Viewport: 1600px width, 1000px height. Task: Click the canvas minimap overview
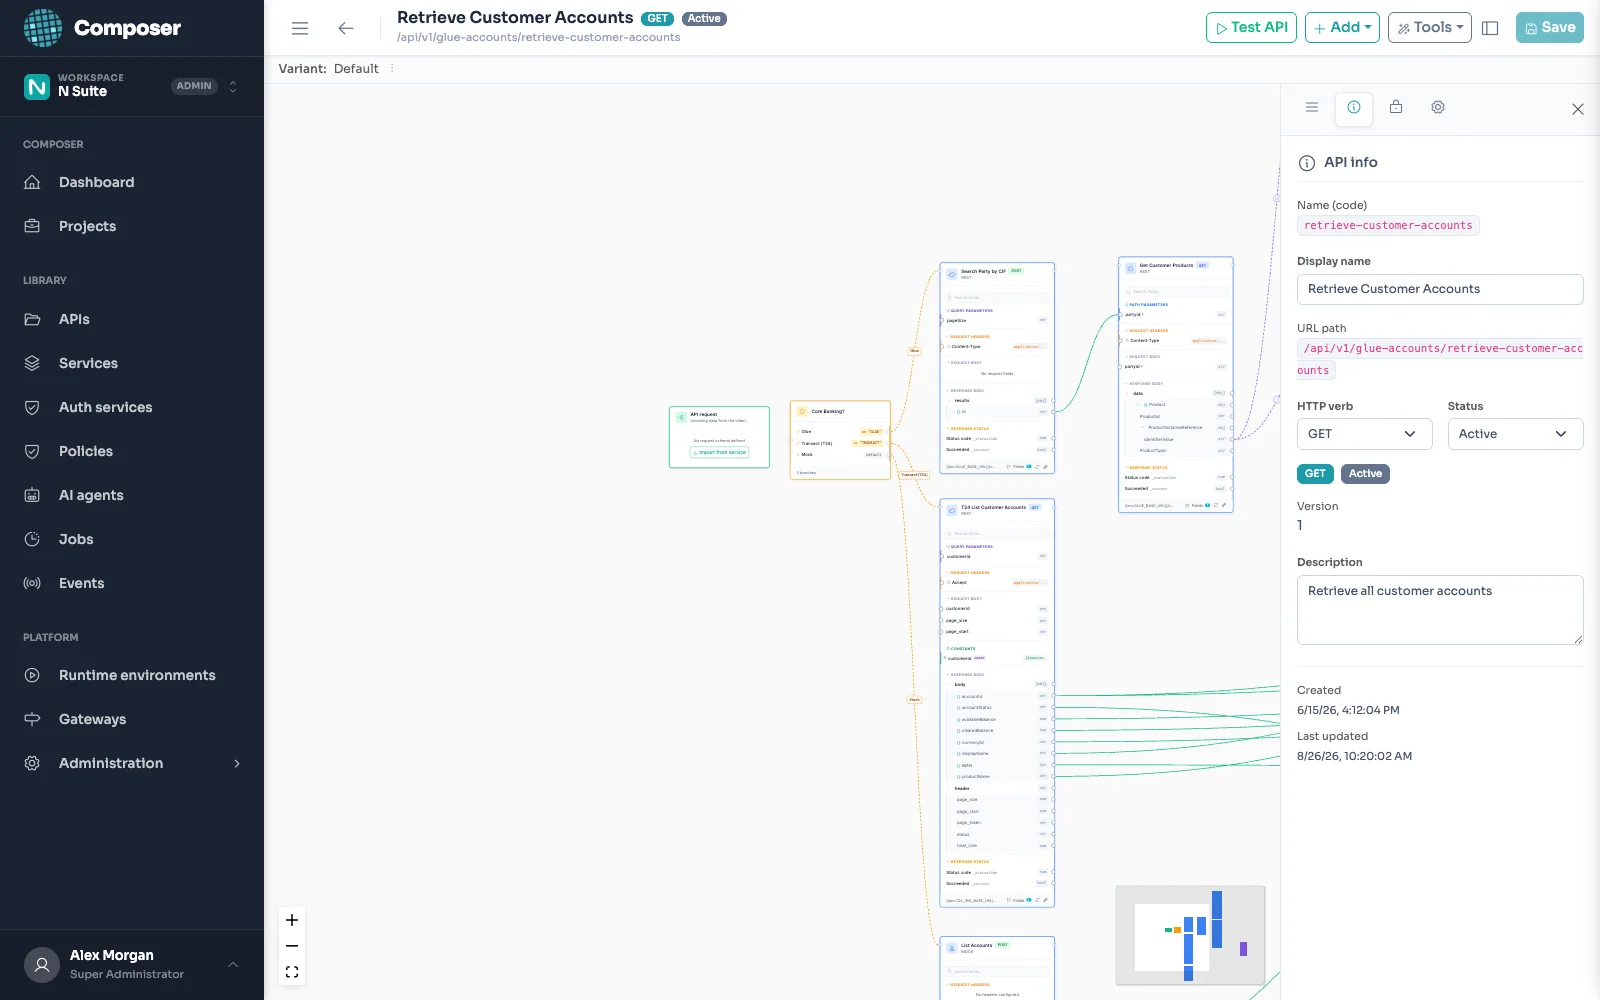[x=1190, y=935]
